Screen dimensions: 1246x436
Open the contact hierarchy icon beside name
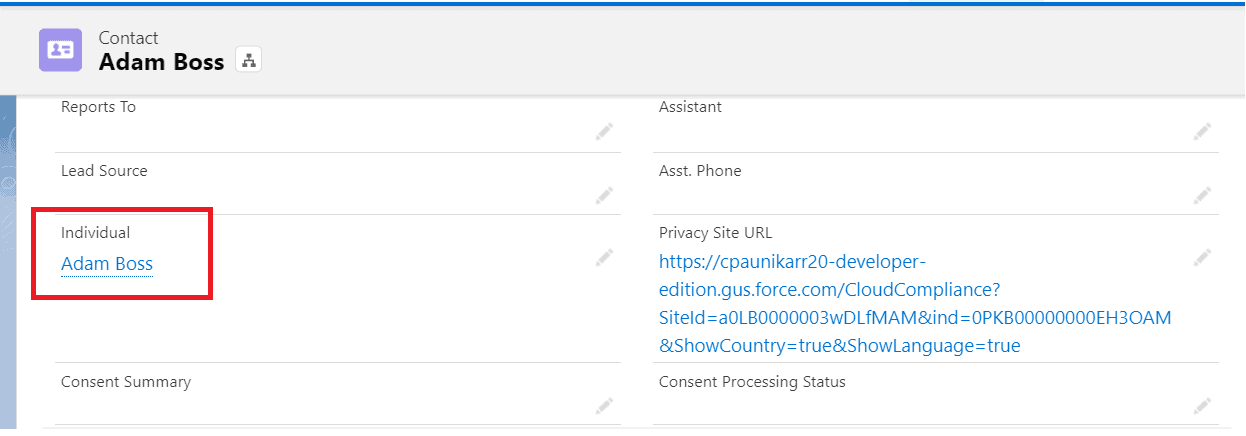(x=248, y=60)
